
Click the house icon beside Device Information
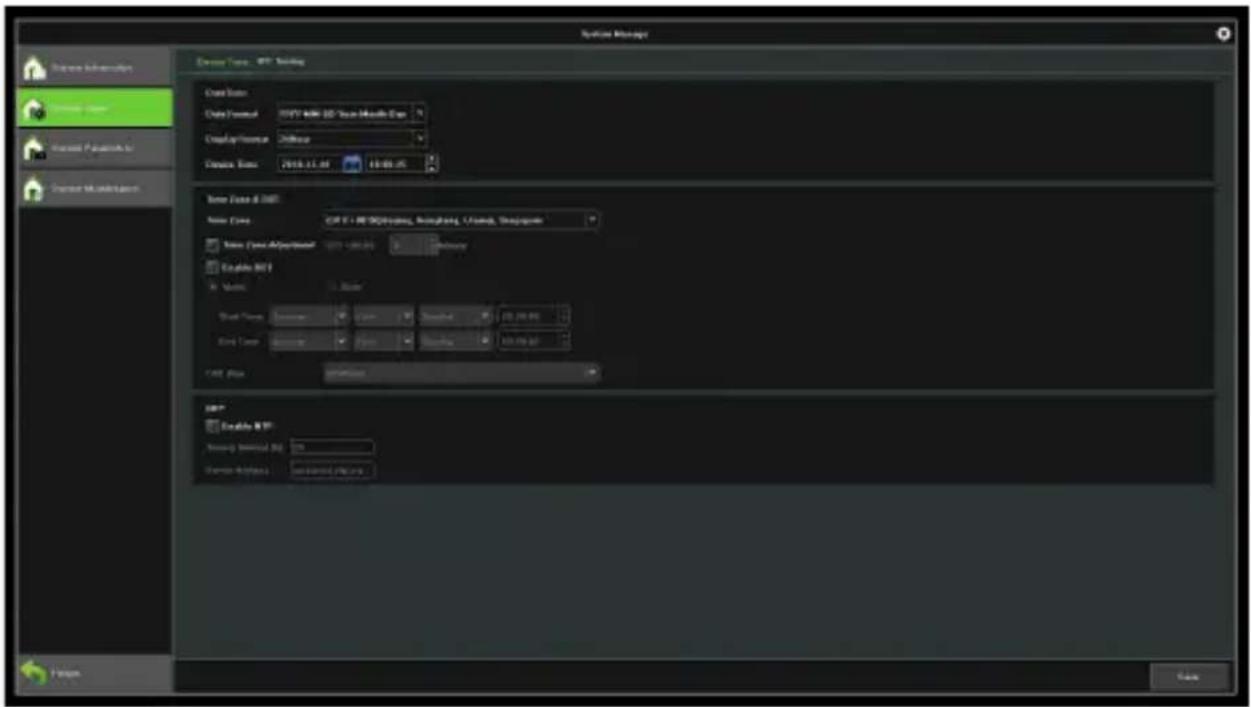point(35,68)
